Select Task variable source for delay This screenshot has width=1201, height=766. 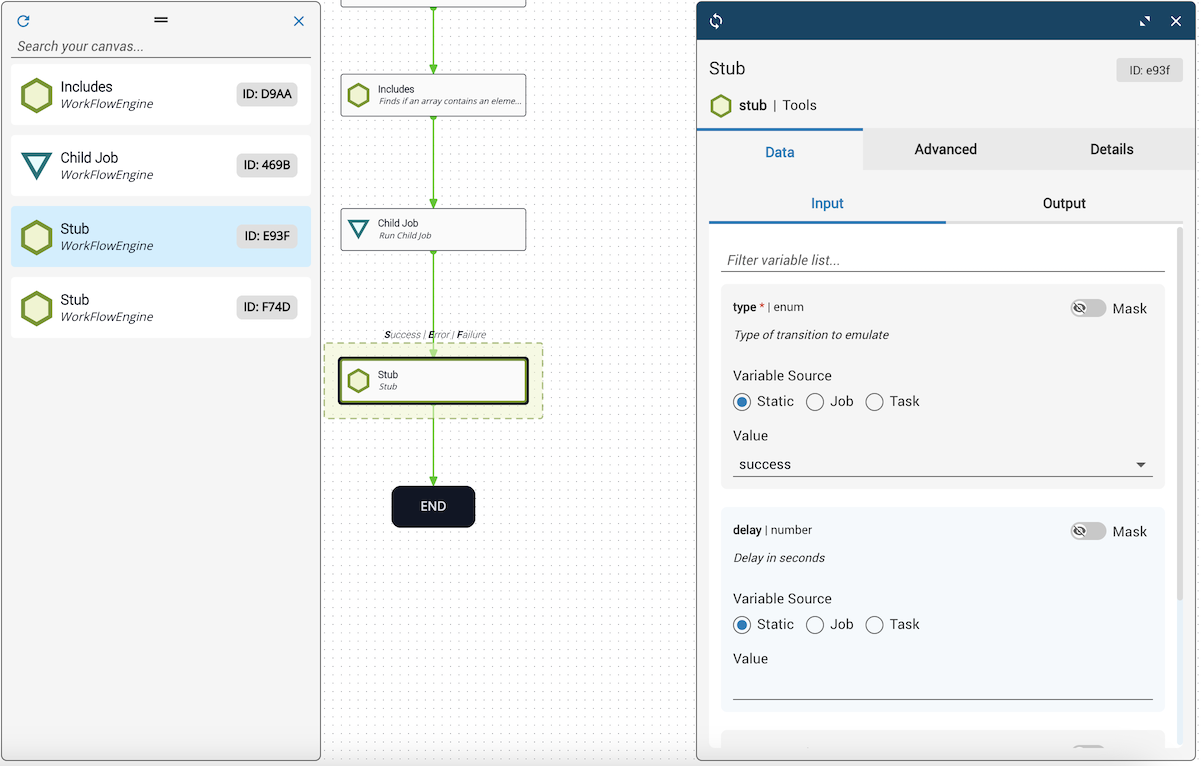pyautogui.click(x=875, y=625)
